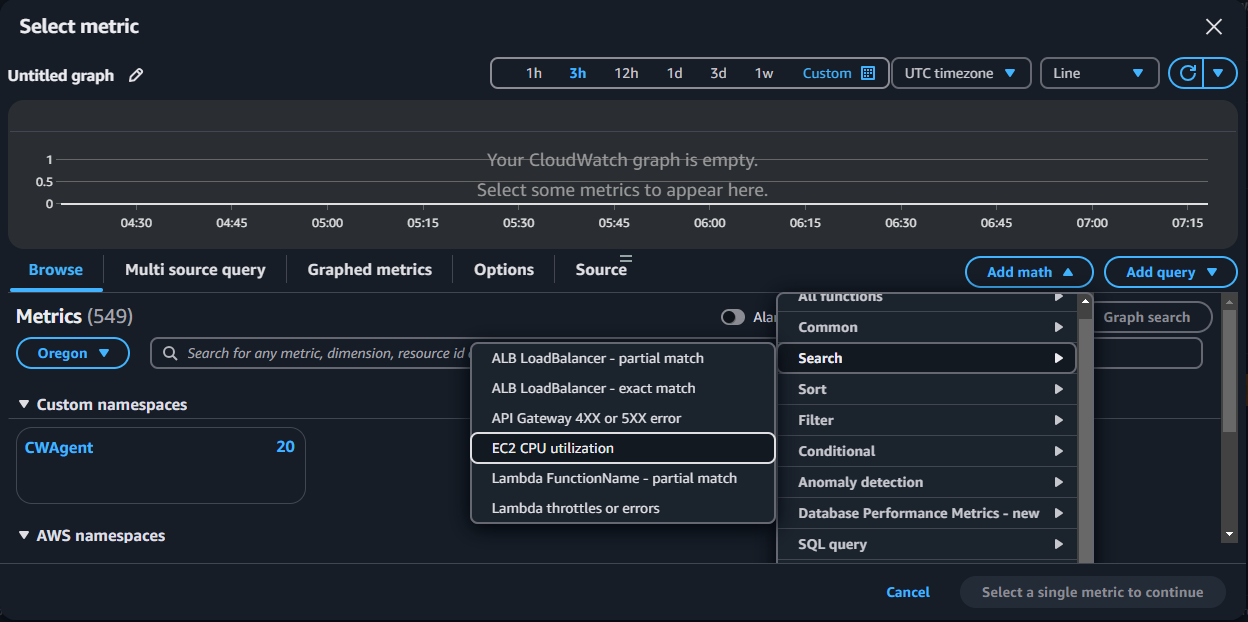
Task: Switch to the Graphed metrics tab
Action: [x=369, y=270]
